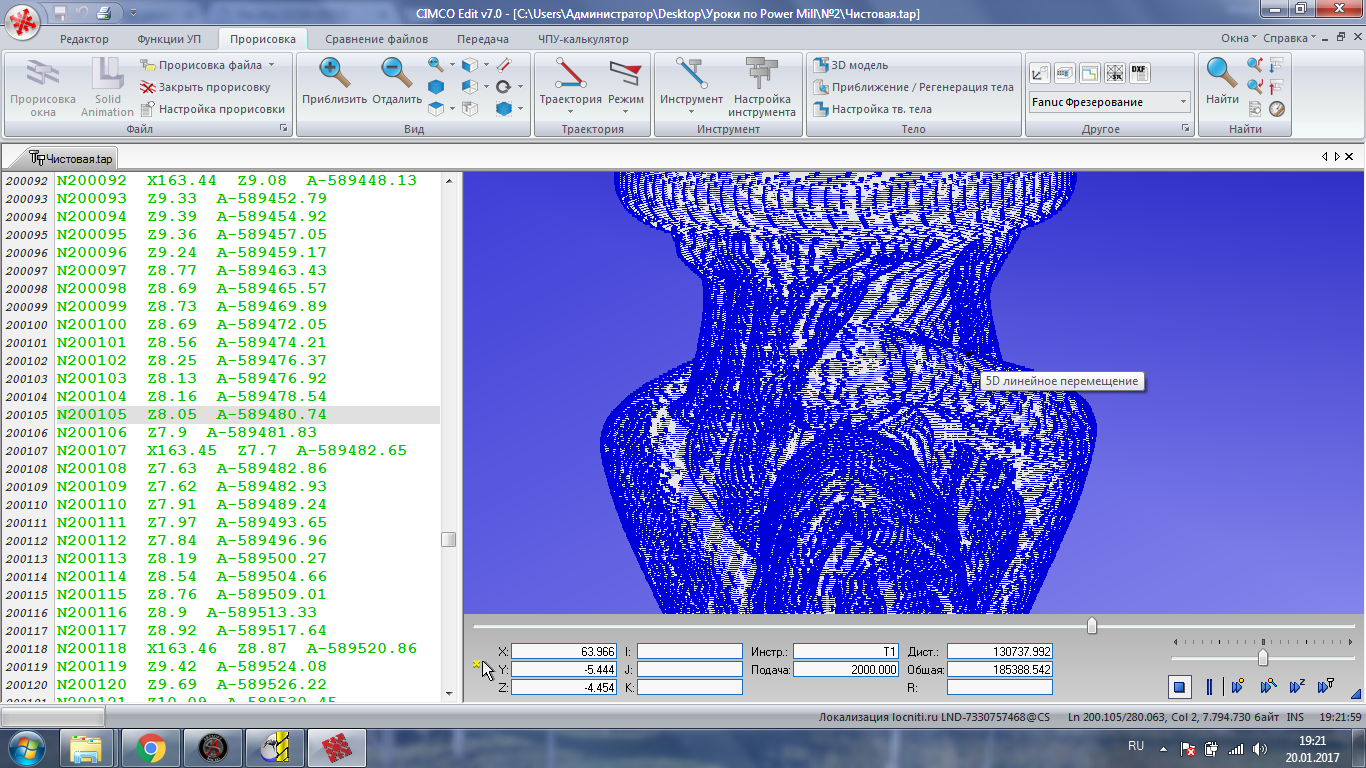Open the Передача tab

click(483, 39)
